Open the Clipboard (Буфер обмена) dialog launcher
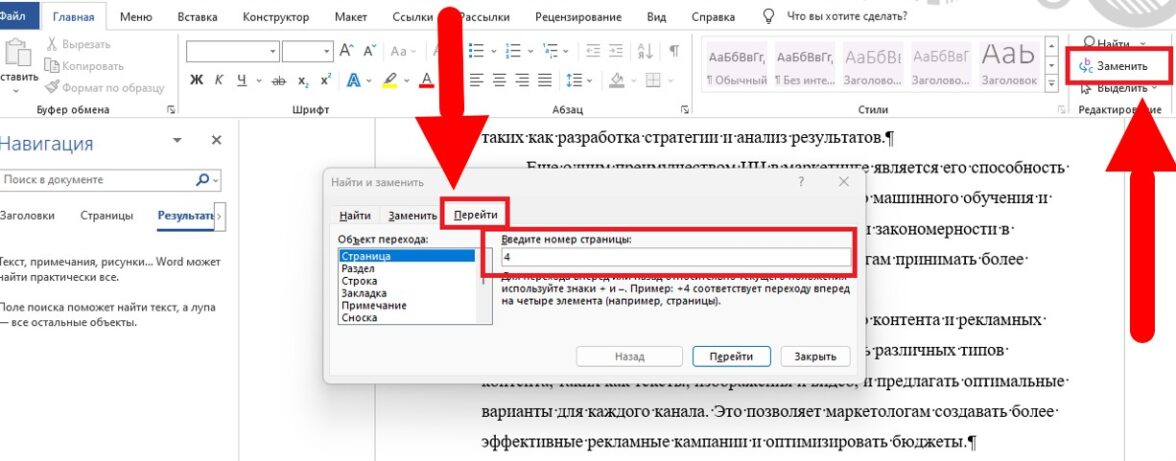The height and width of the screenshot is (461, 1176). click(172, 110)
